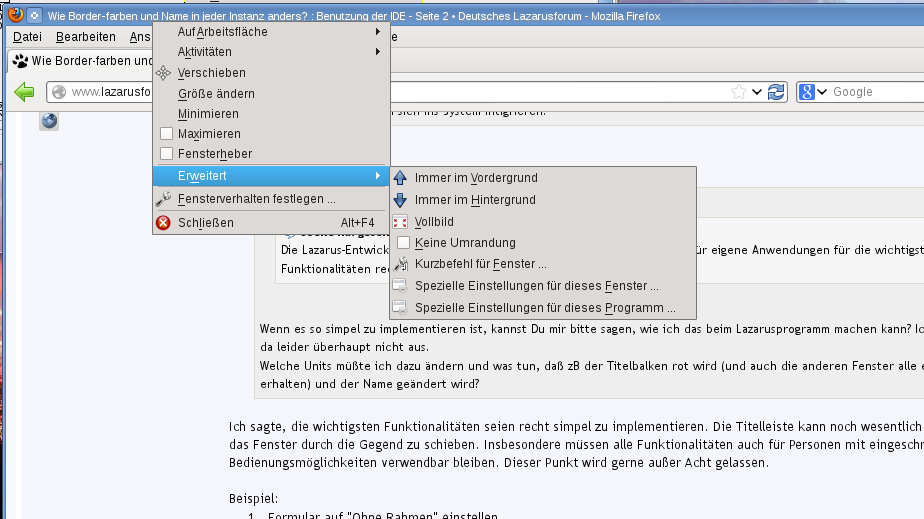Choose Spezielle Einstellungen für dieses Programm

(545, 308)
